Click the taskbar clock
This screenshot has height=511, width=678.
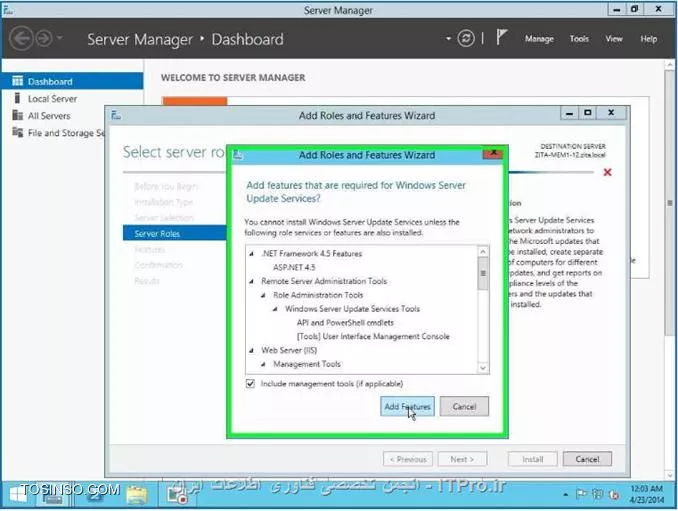click(646, 494)
